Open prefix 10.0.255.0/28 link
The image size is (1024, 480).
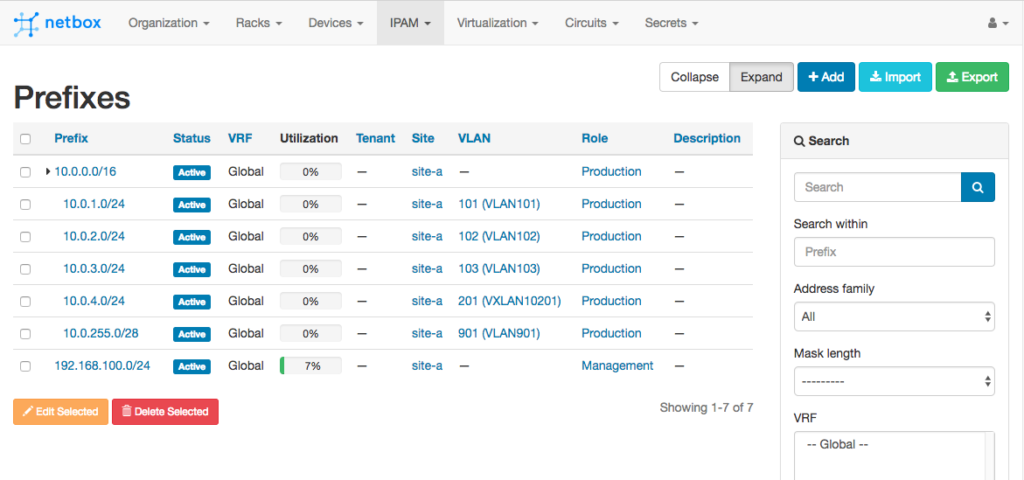(x=101, y=333)
